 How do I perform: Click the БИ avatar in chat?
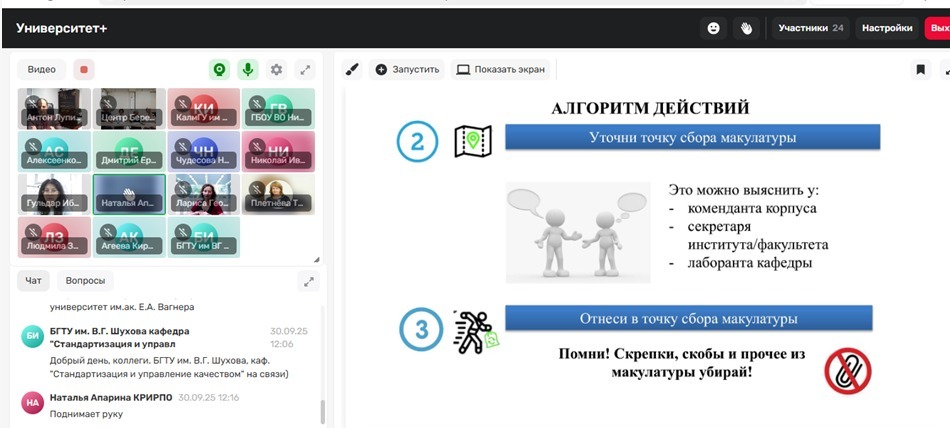coord(31,337)
